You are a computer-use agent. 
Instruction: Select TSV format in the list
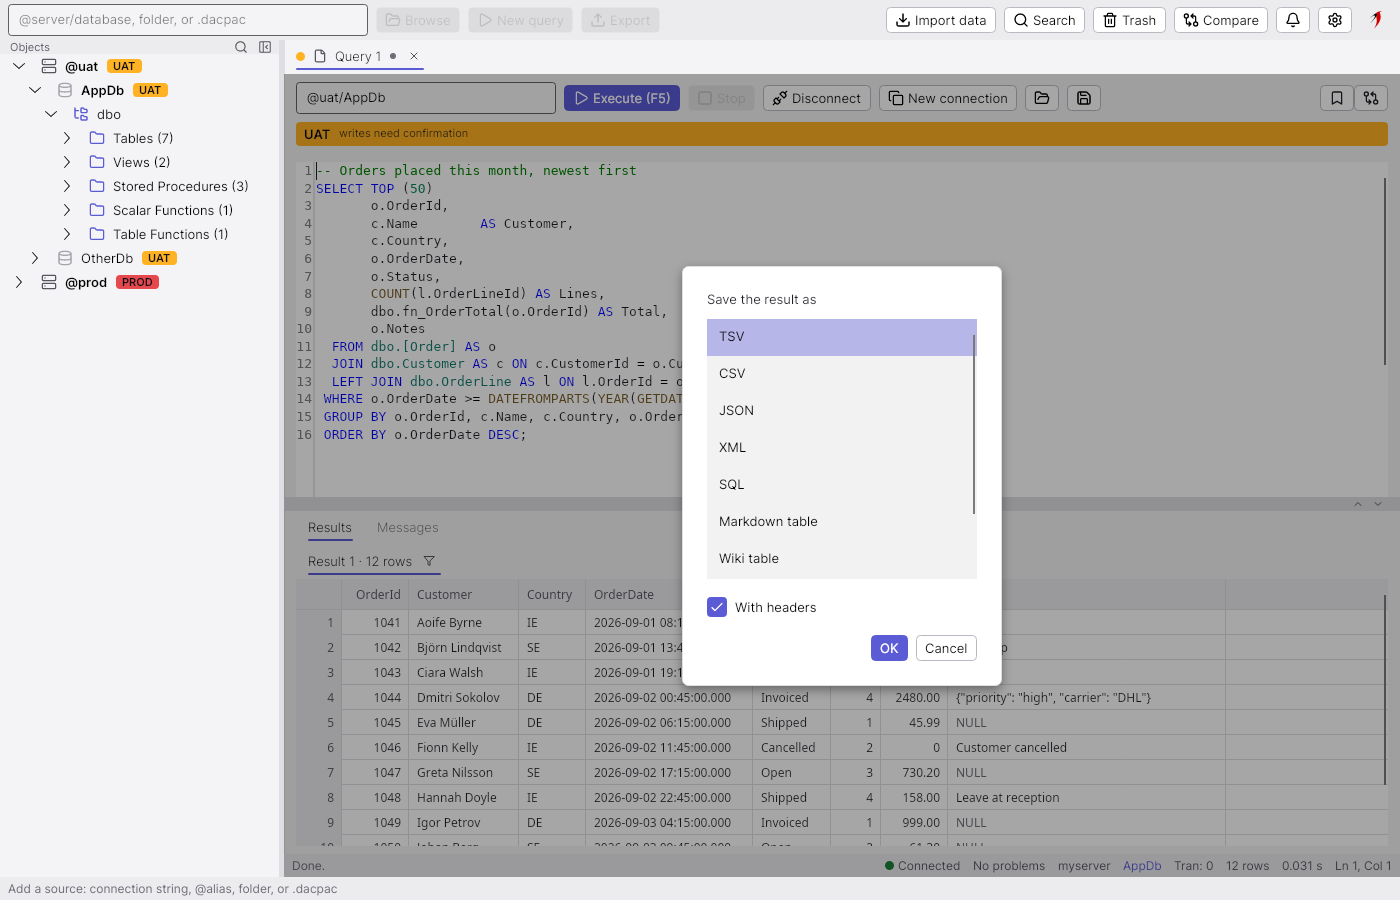click(x=841, y=337)
